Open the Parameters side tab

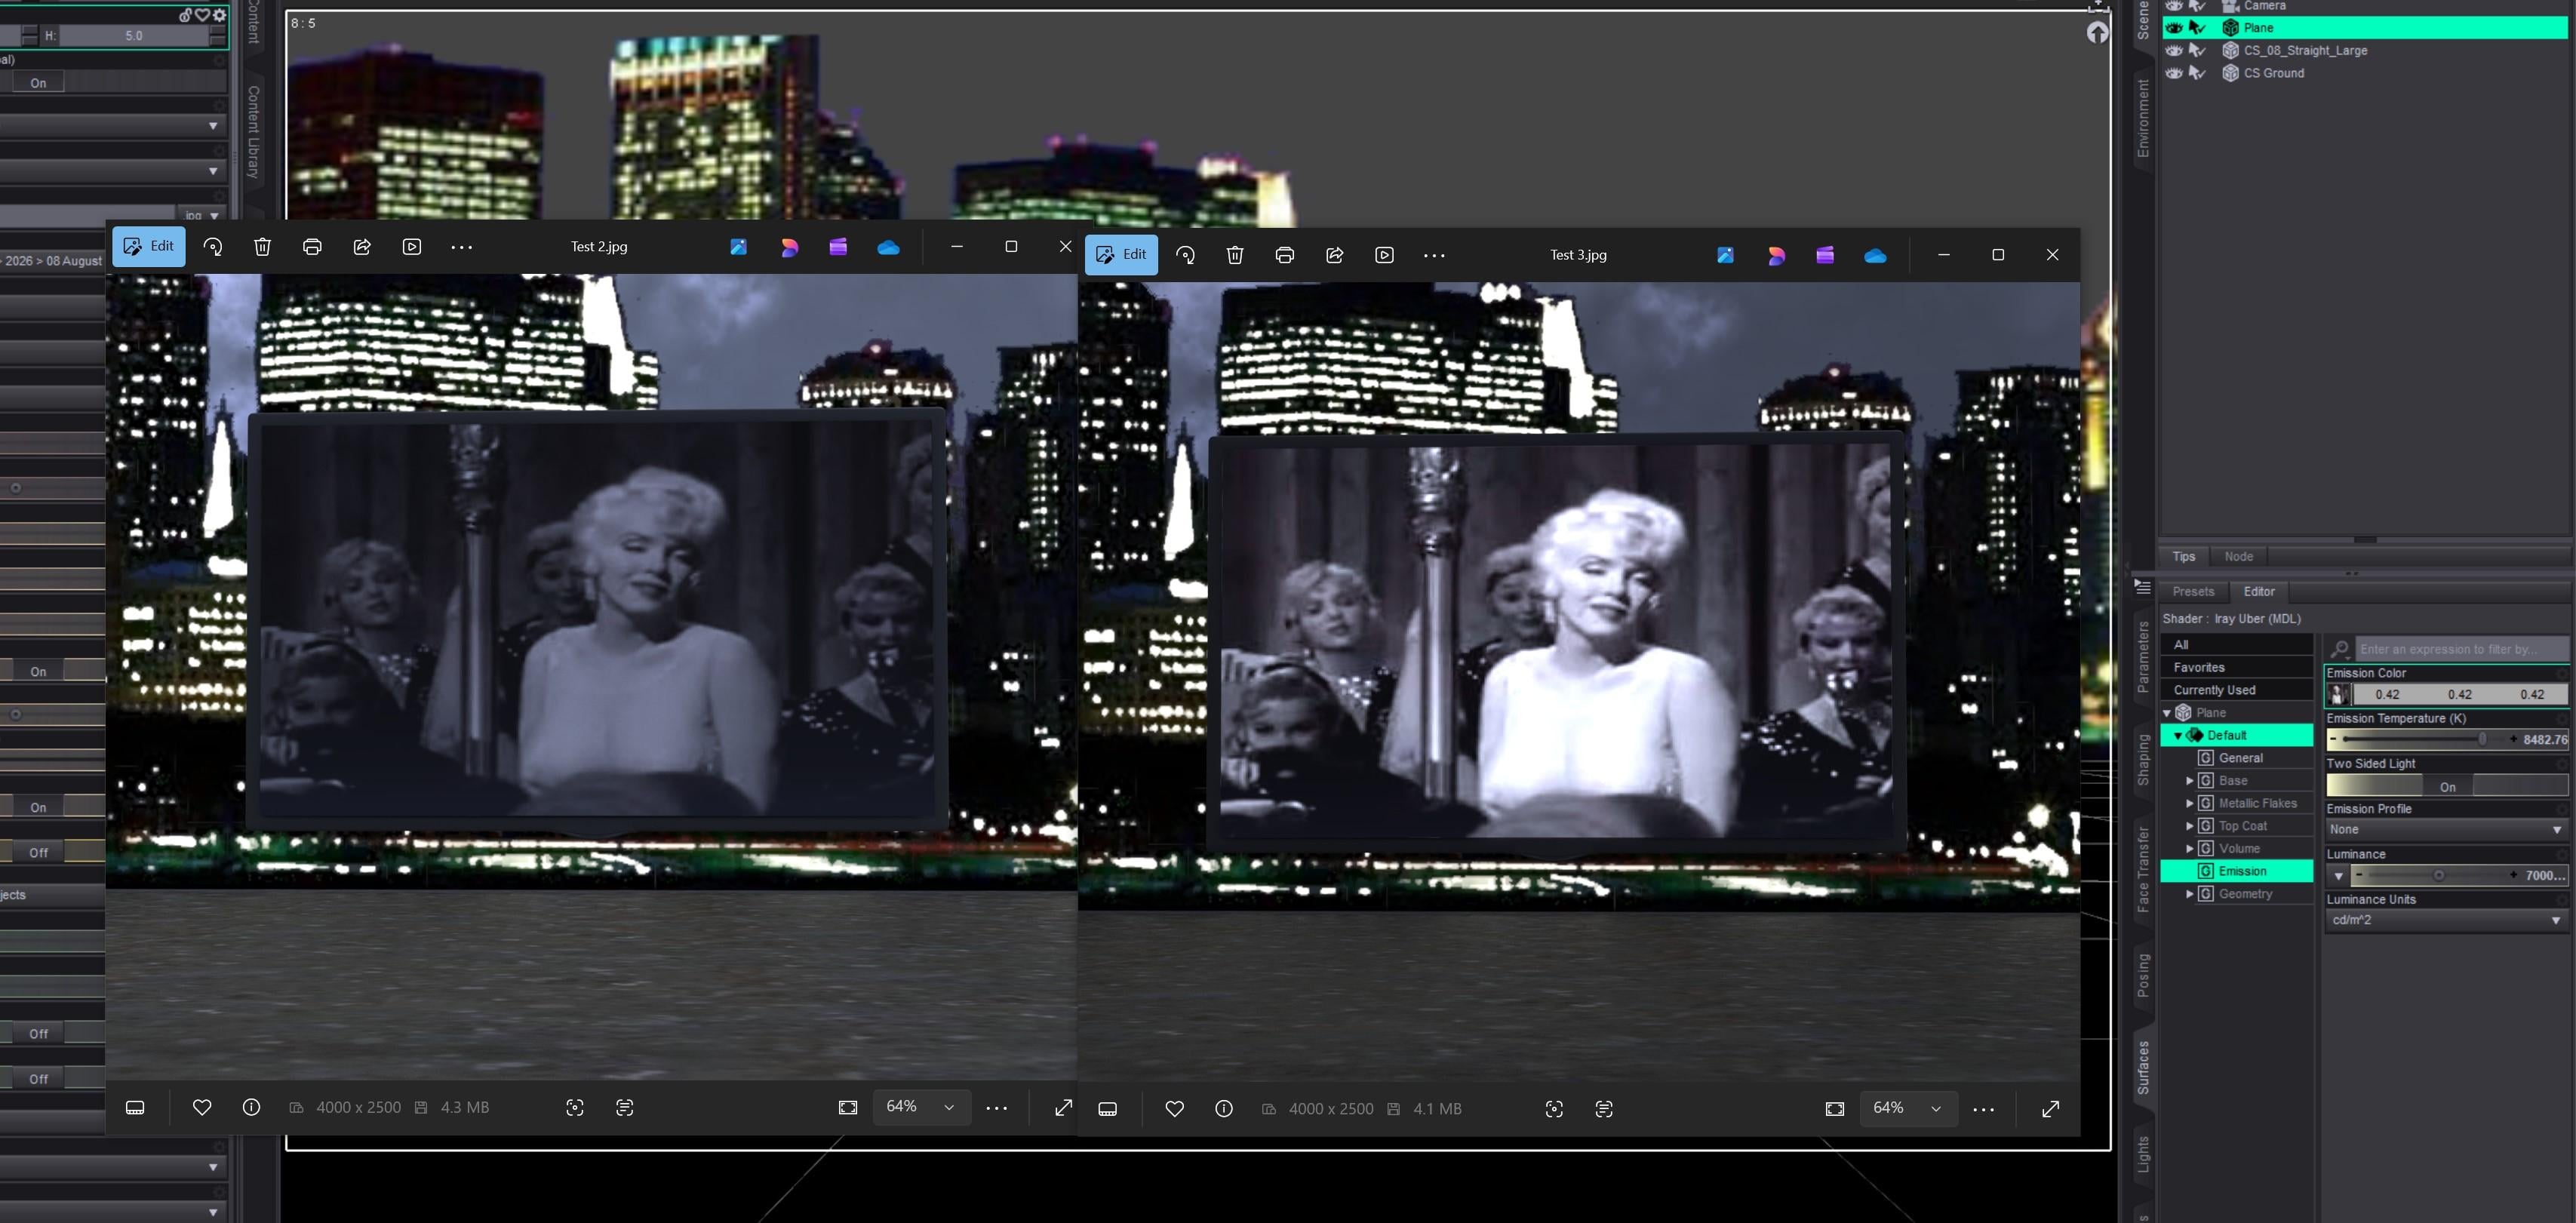[2142, 657]
